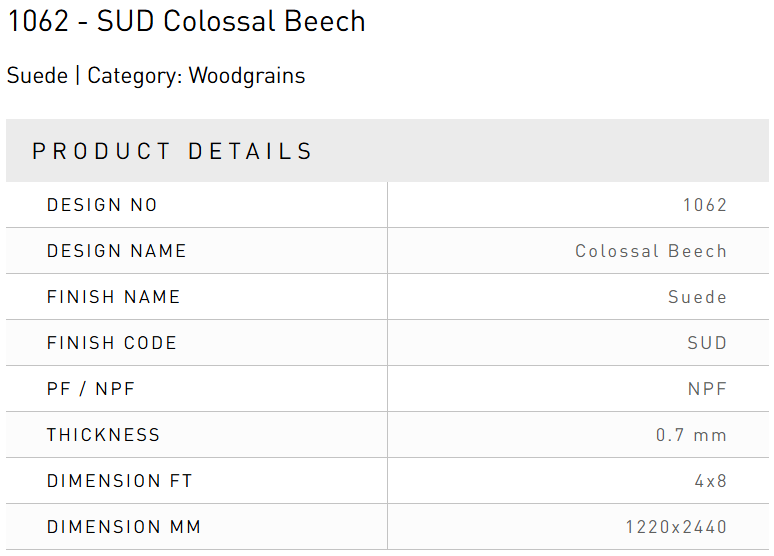The image size is (774, 556).
Task: Select the 'FINISH NAME' row label
Action: point(113,297)
